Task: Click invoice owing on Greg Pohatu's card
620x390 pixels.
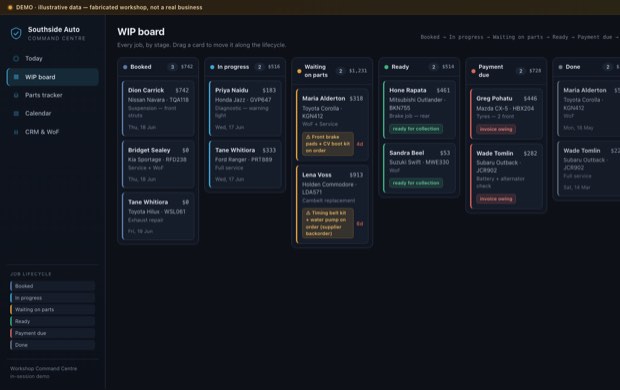Action: 496,129
